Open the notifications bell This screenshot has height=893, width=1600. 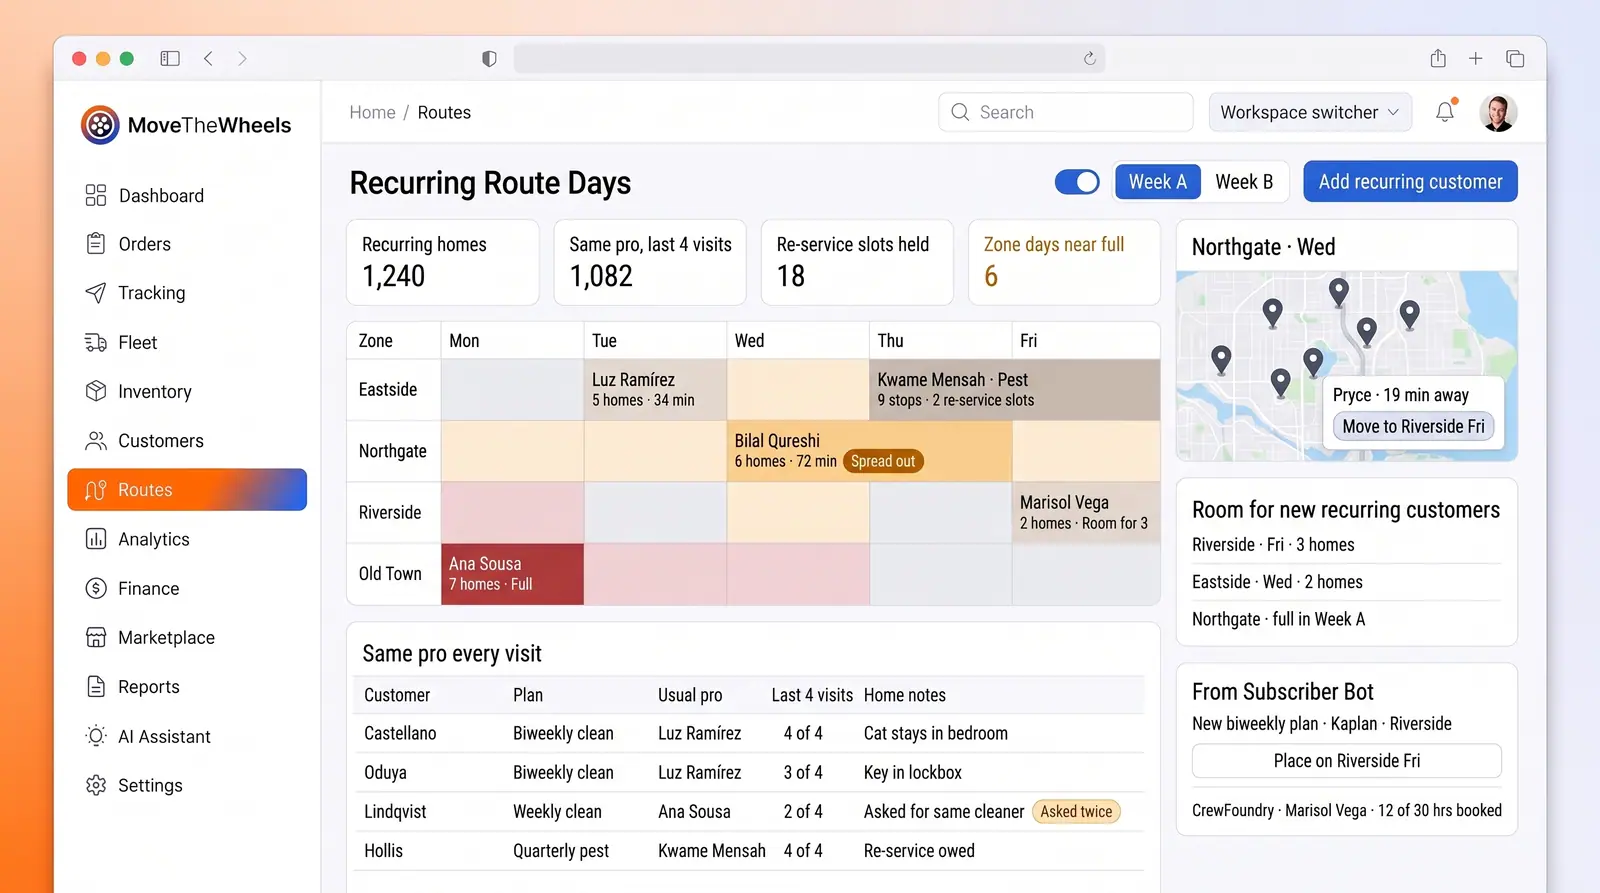[1445, 112]
